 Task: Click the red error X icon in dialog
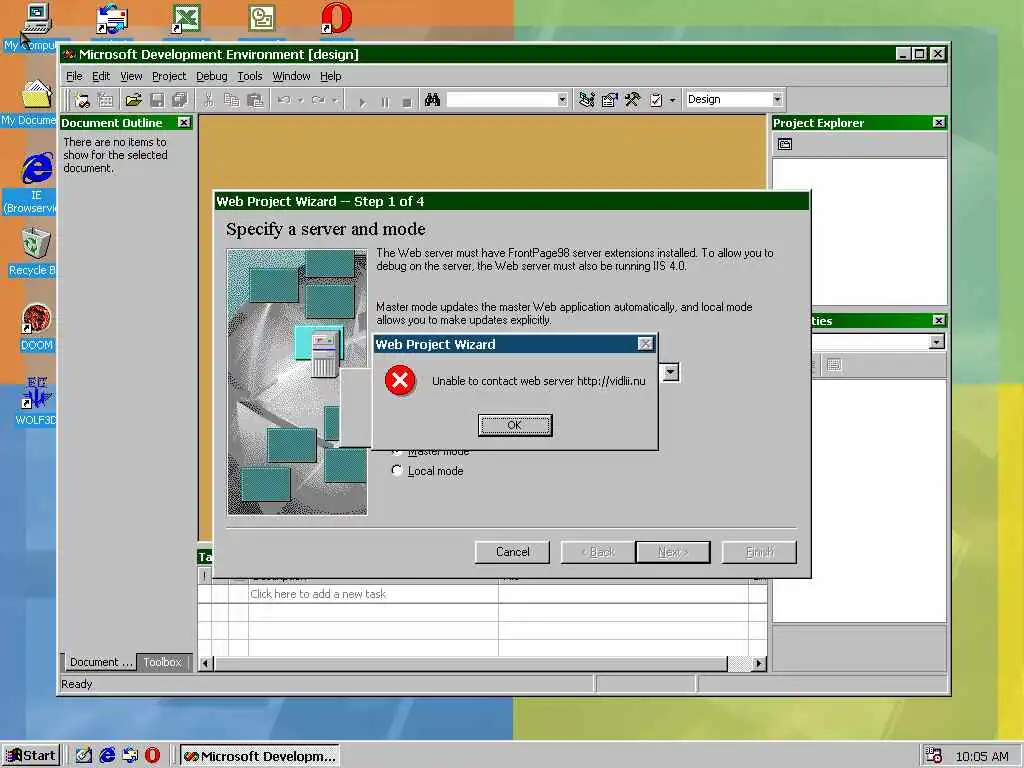[x=400, y=380]
